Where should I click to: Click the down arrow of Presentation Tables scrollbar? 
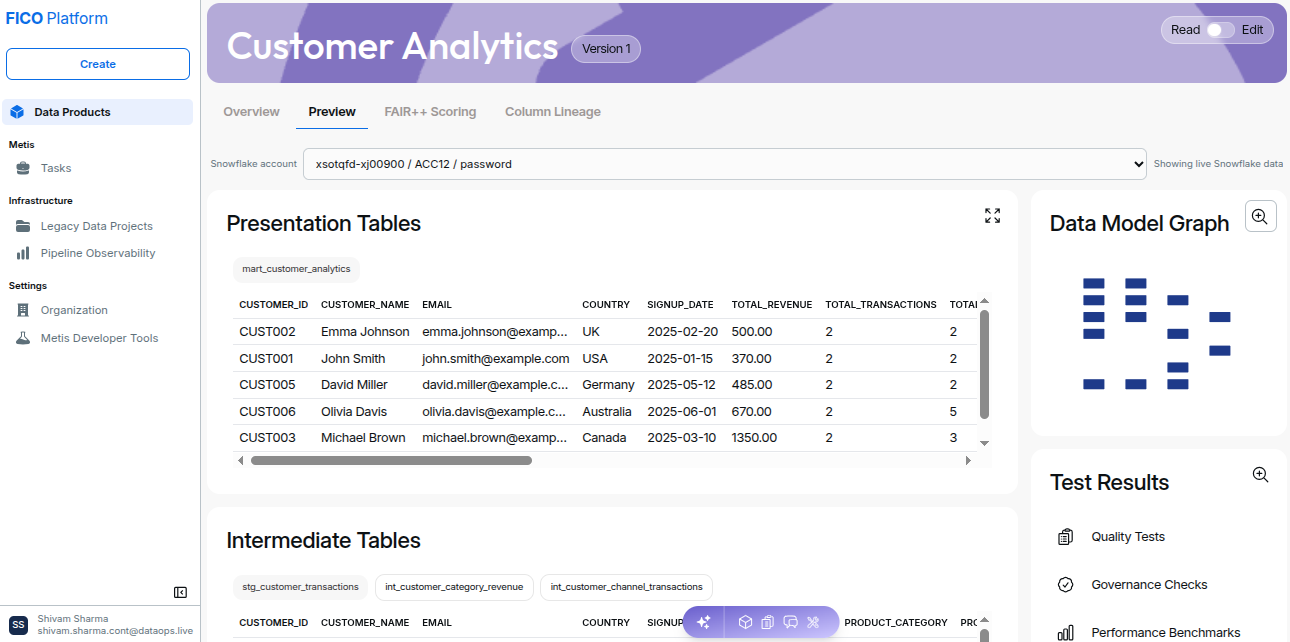click(984, 442)
